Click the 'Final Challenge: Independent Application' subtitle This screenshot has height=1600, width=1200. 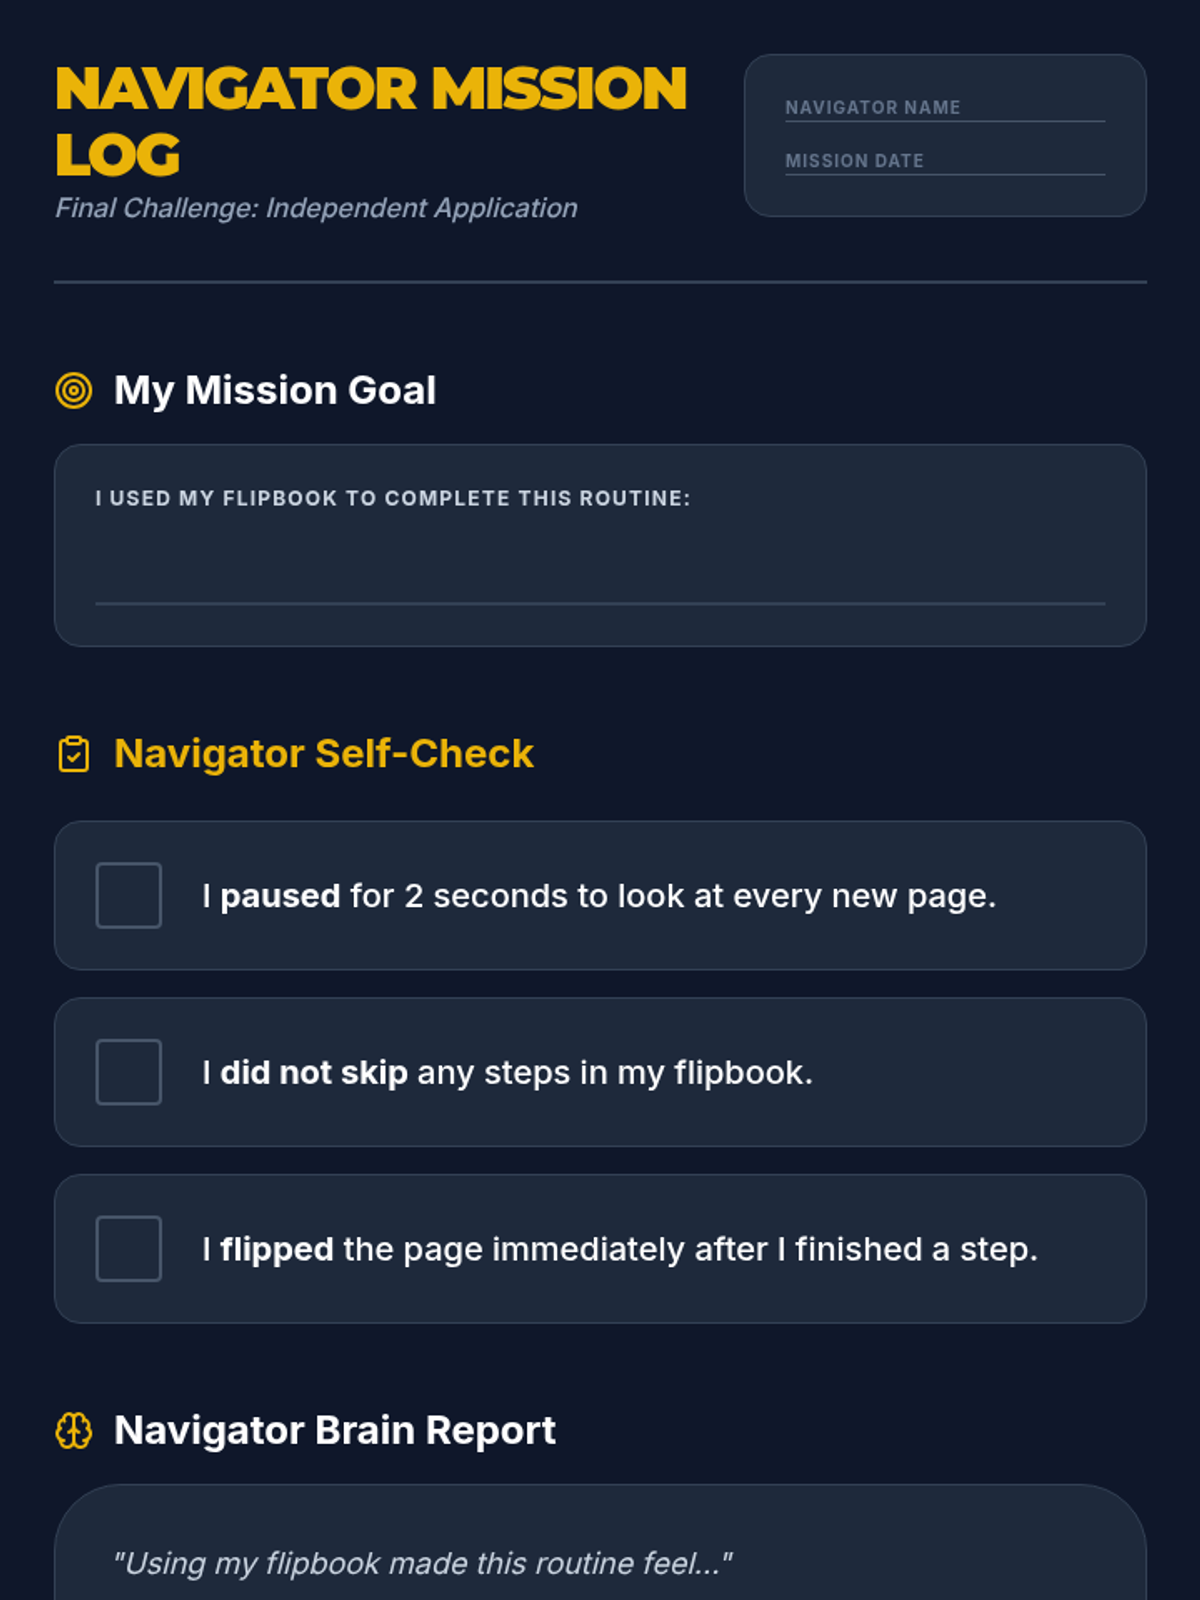pos(316,208)
